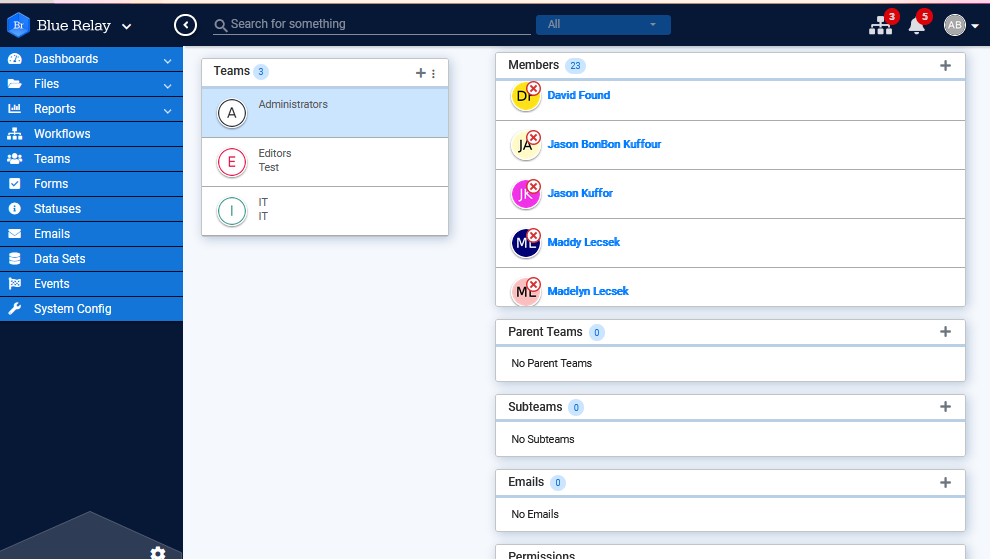Open the All search filter dropdown
Screen dimensions: 990x559
click(x=603, y=25)
